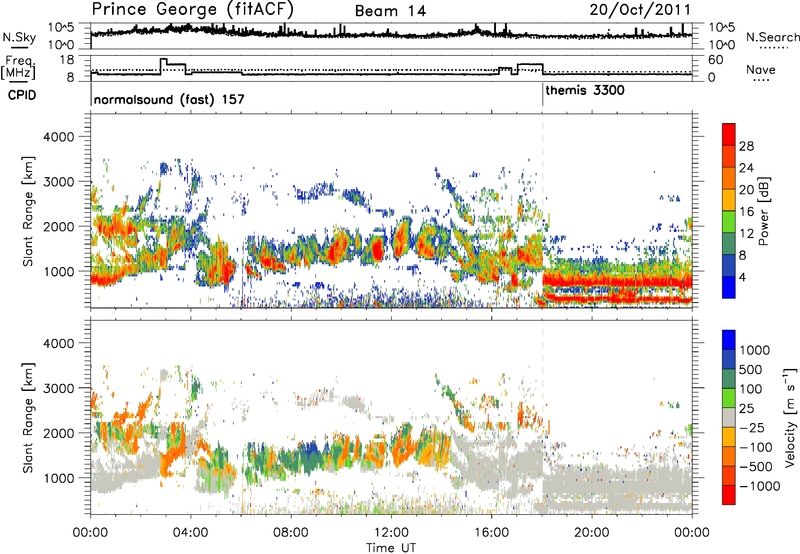The image size is (800, 554).
Task: Click the "Freq. [MHz]" axis label
Action: pos(18,68)
